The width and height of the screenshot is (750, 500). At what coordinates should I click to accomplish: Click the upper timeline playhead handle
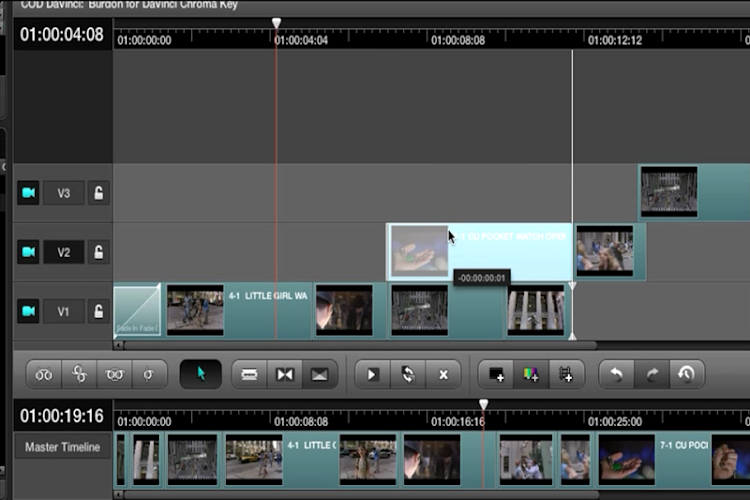(x=276, y=22)
